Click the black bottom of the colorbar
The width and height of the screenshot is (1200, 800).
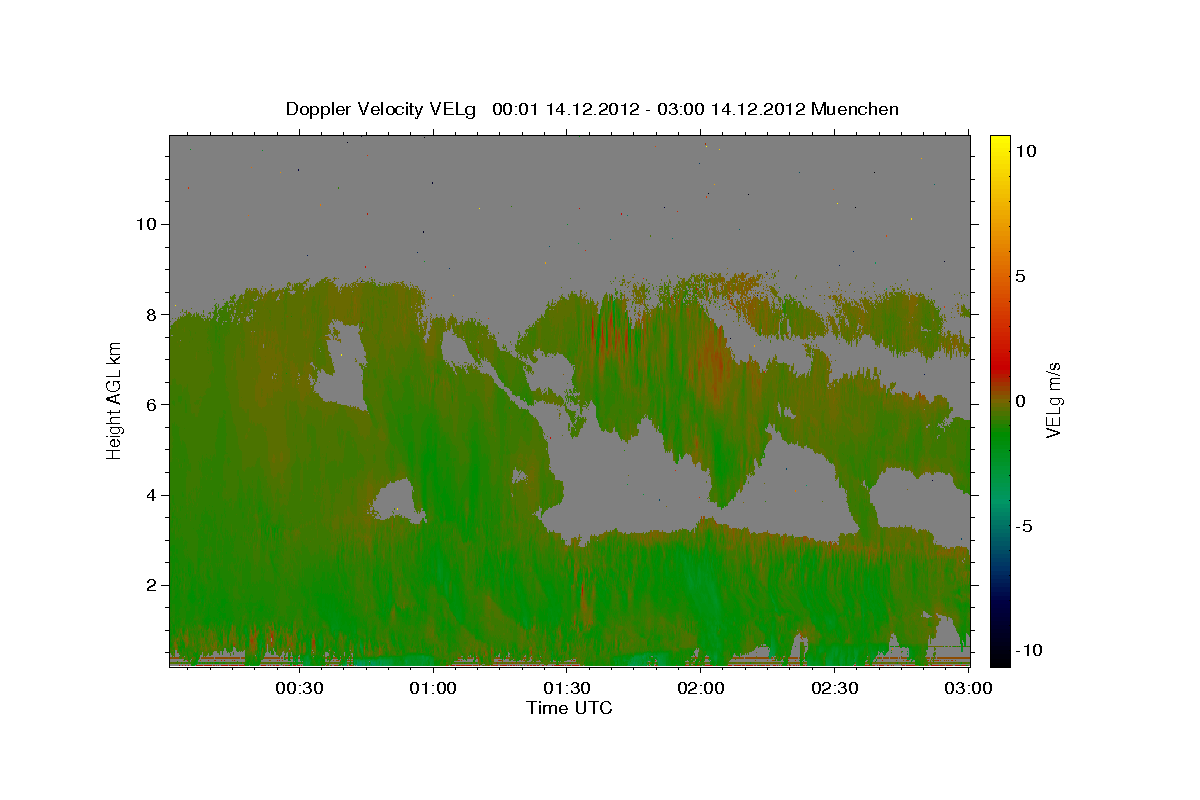pos(999,655)
